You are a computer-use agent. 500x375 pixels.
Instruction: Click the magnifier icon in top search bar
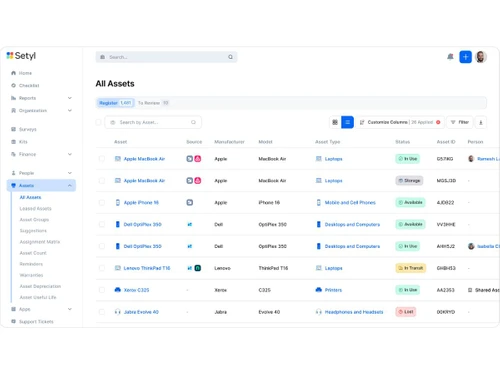click(230, 57)
